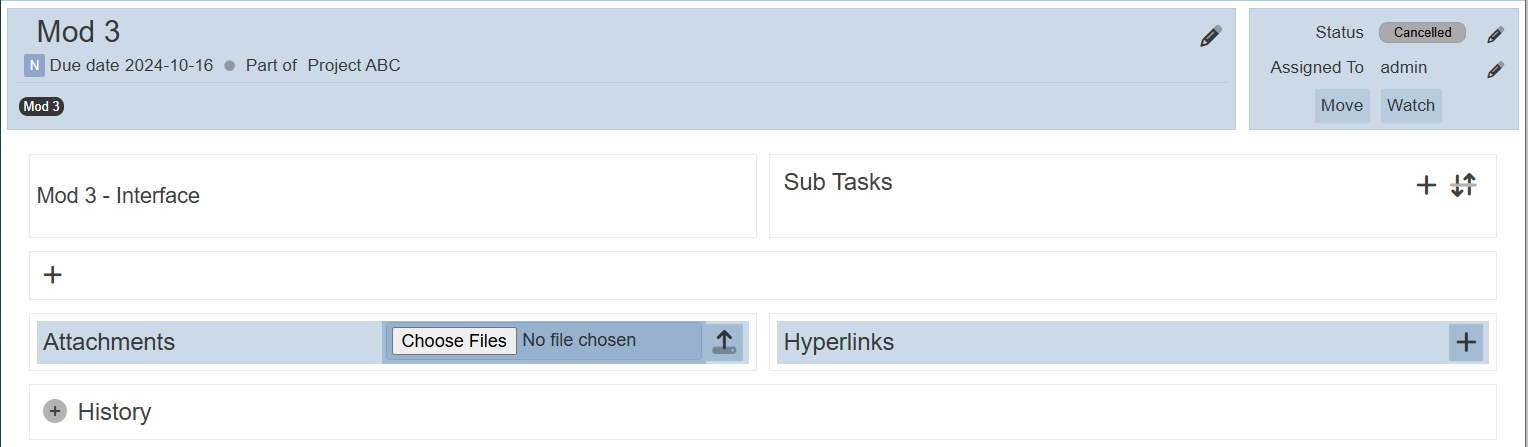Image resolution: width=1528 pixels, height=447 pixels.
Task: Add a new sub task with plus icon
Action: click(x=1426, y=185)
